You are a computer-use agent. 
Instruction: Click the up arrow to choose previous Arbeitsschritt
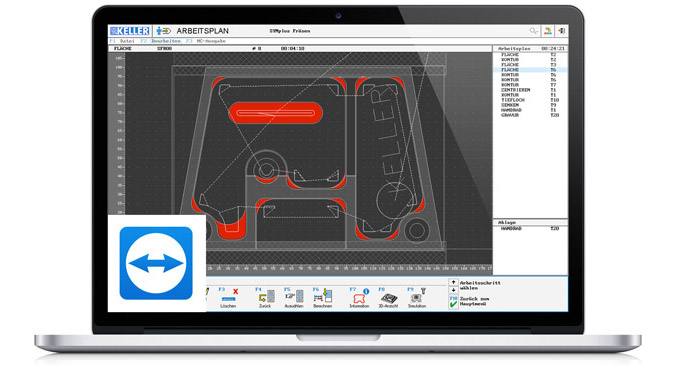point(454,282)
